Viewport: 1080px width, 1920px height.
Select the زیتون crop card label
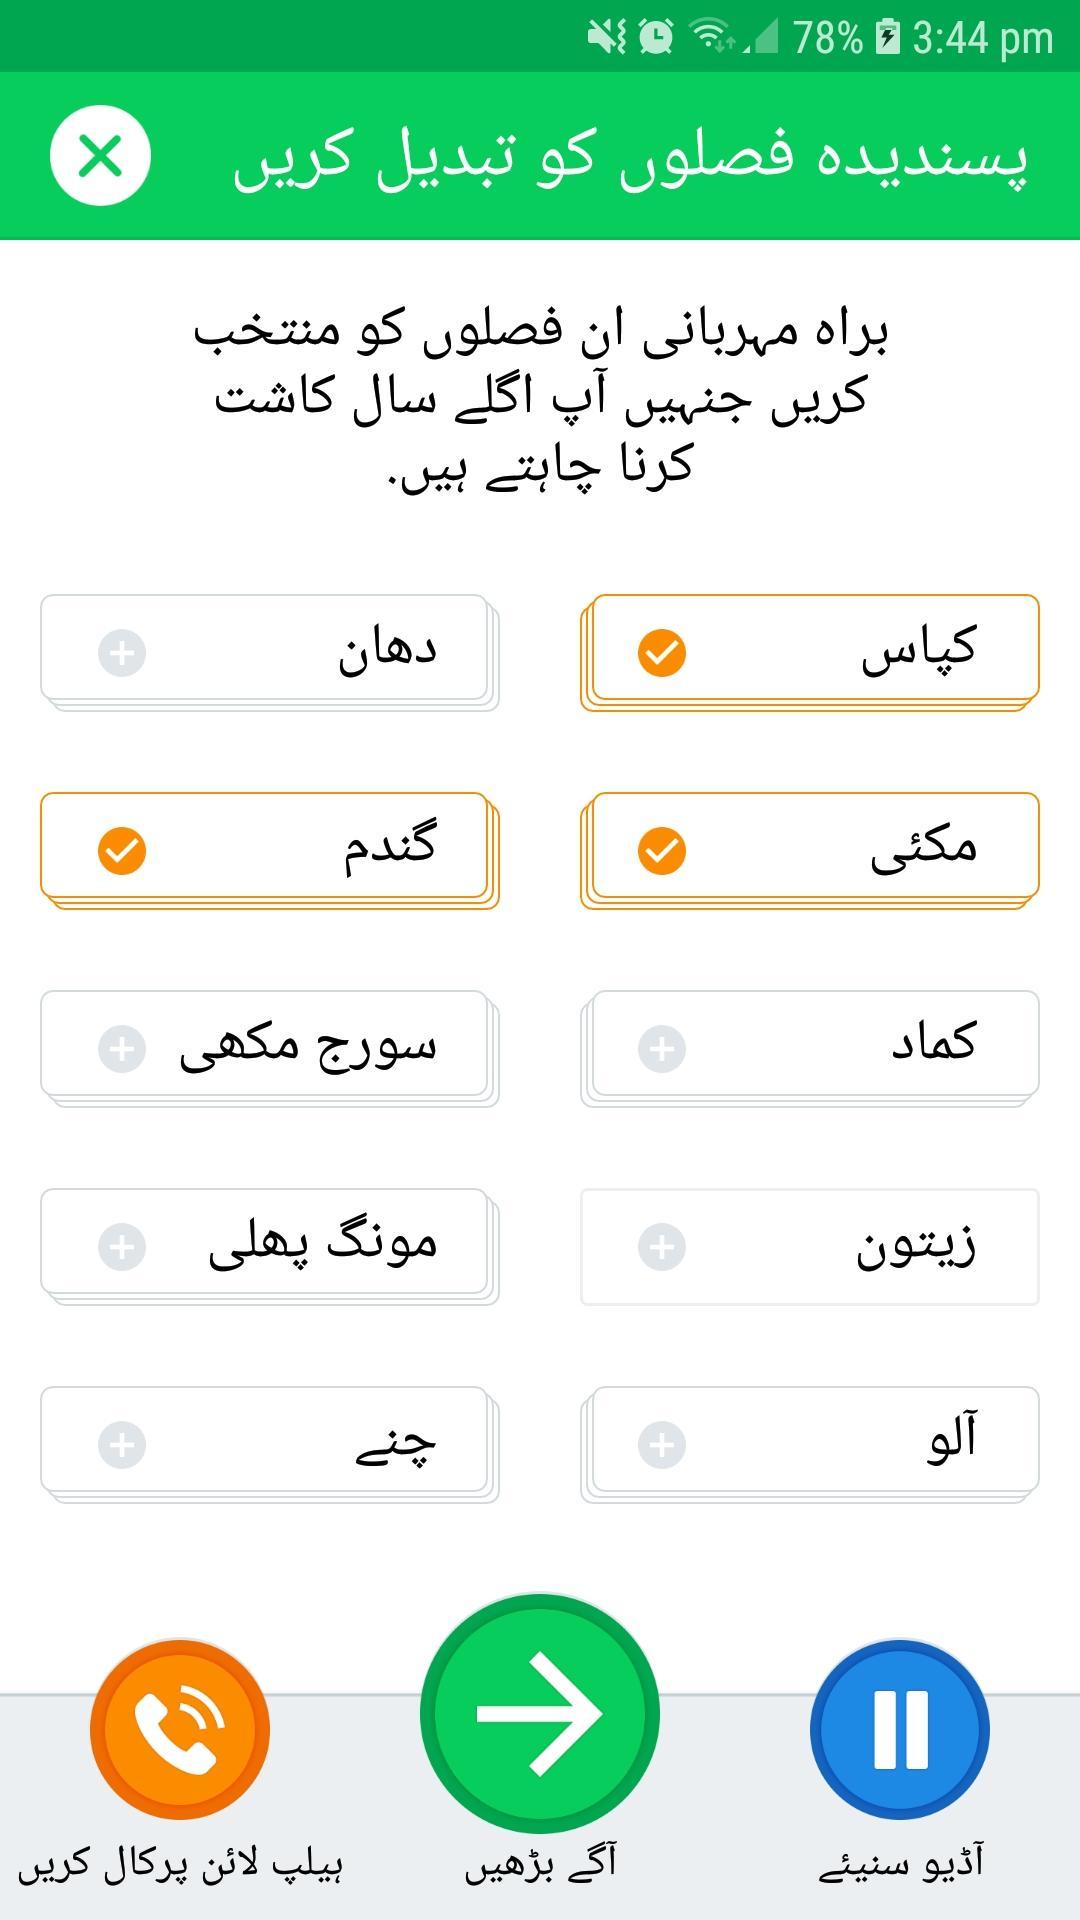point(916,1247)
